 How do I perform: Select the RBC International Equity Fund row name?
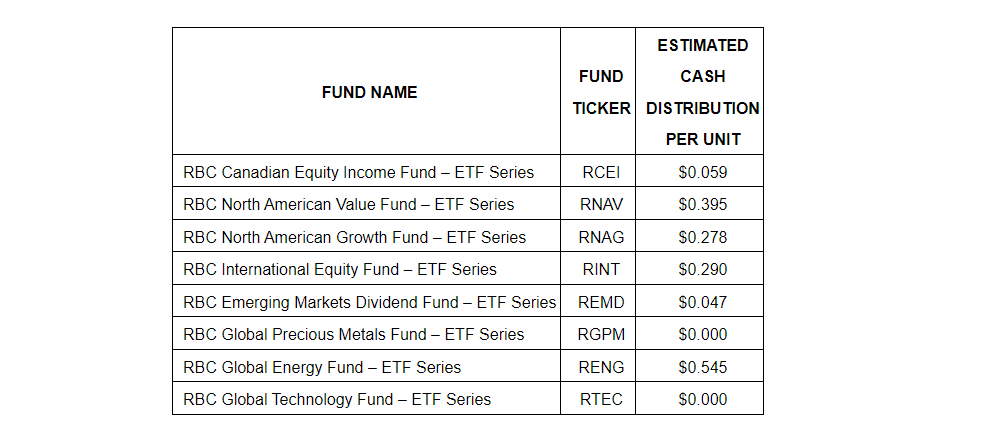[x=340, y=269]
